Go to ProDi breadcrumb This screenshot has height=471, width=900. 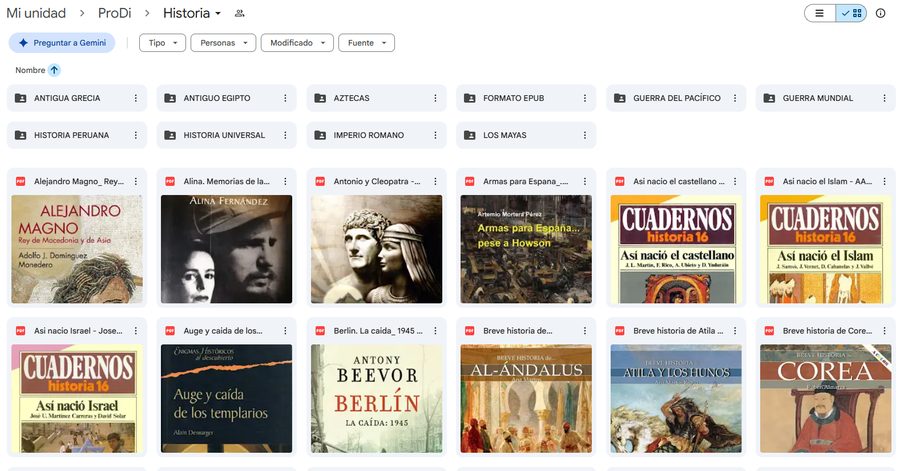click(x=114, y=13)
